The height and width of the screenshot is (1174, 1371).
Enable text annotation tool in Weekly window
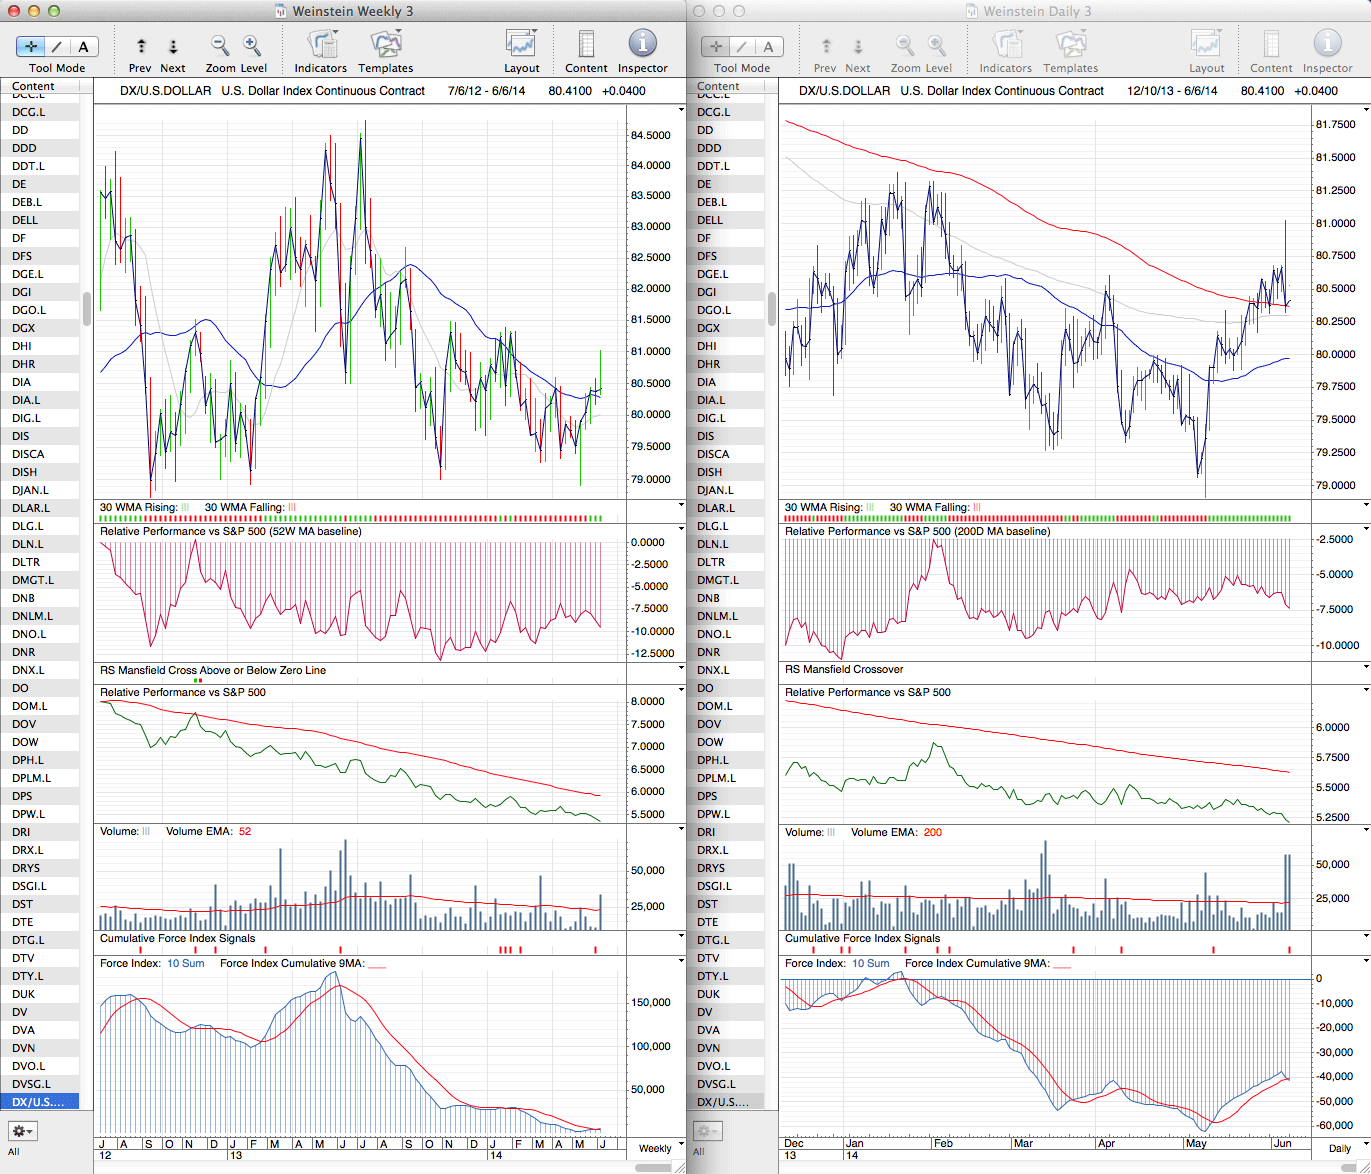coord(83,46)
